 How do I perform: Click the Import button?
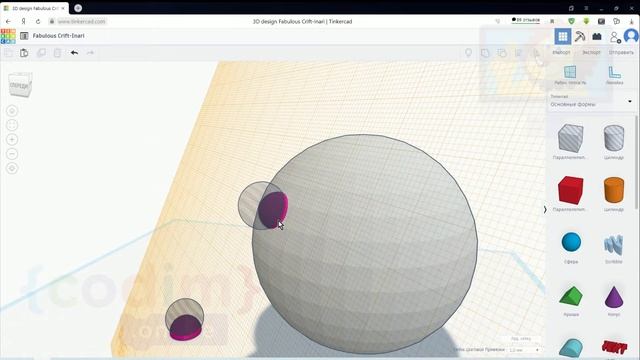(561, 53)
